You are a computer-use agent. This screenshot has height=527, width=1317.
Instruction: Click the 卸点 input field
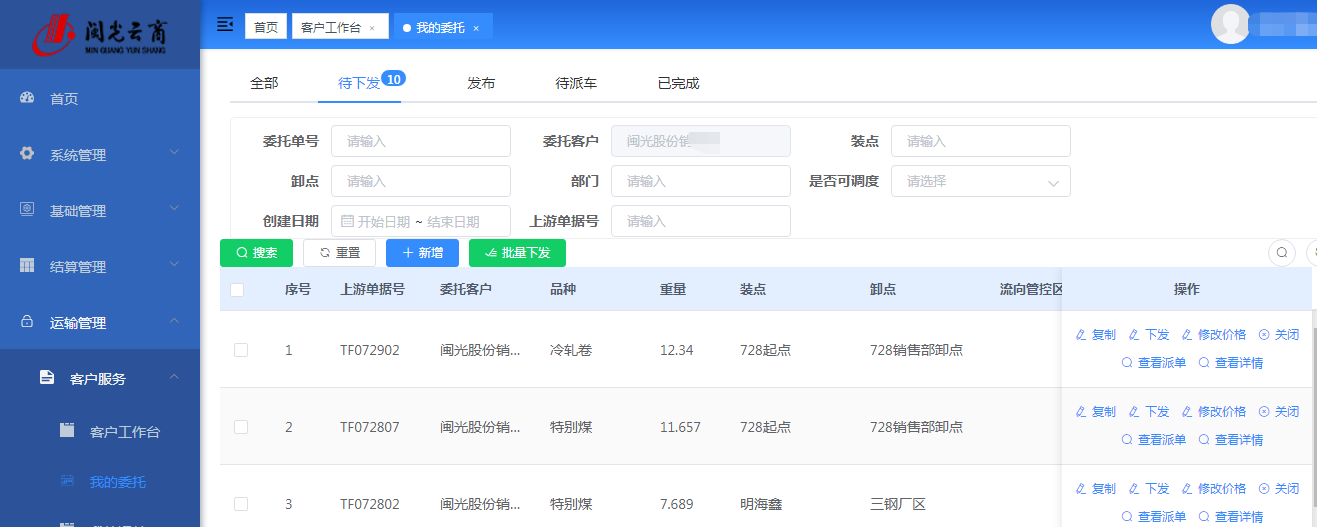click(420, 181)
